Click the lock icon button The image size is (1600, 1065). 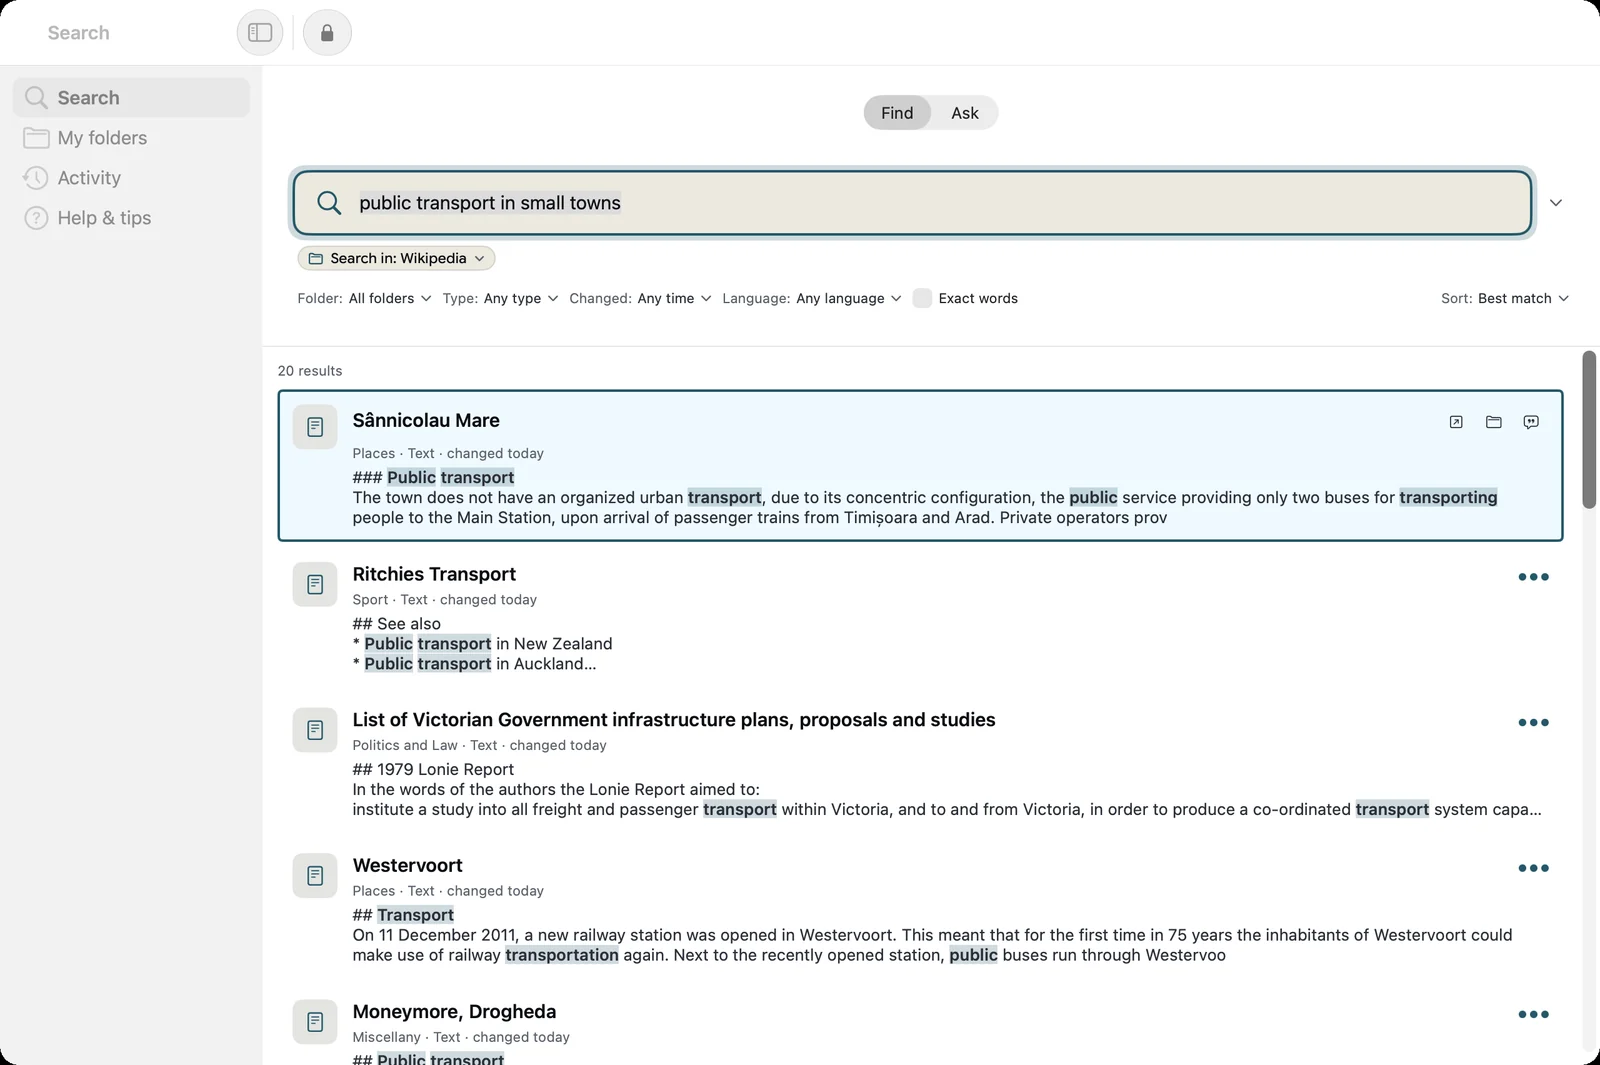pos(327,33)
